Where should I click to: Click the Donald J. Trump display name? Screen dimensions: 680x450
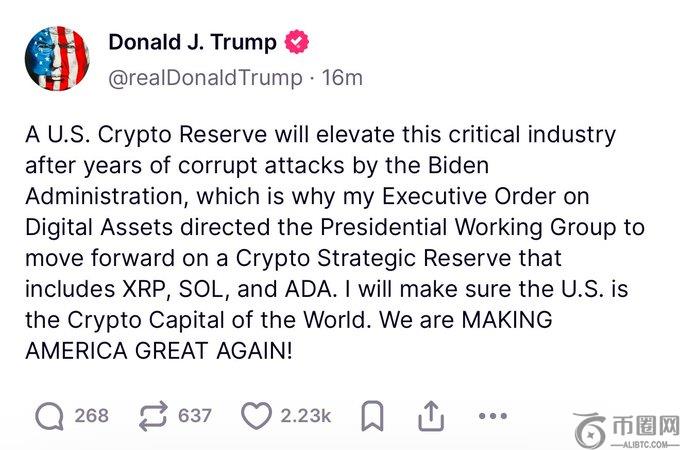191,43
